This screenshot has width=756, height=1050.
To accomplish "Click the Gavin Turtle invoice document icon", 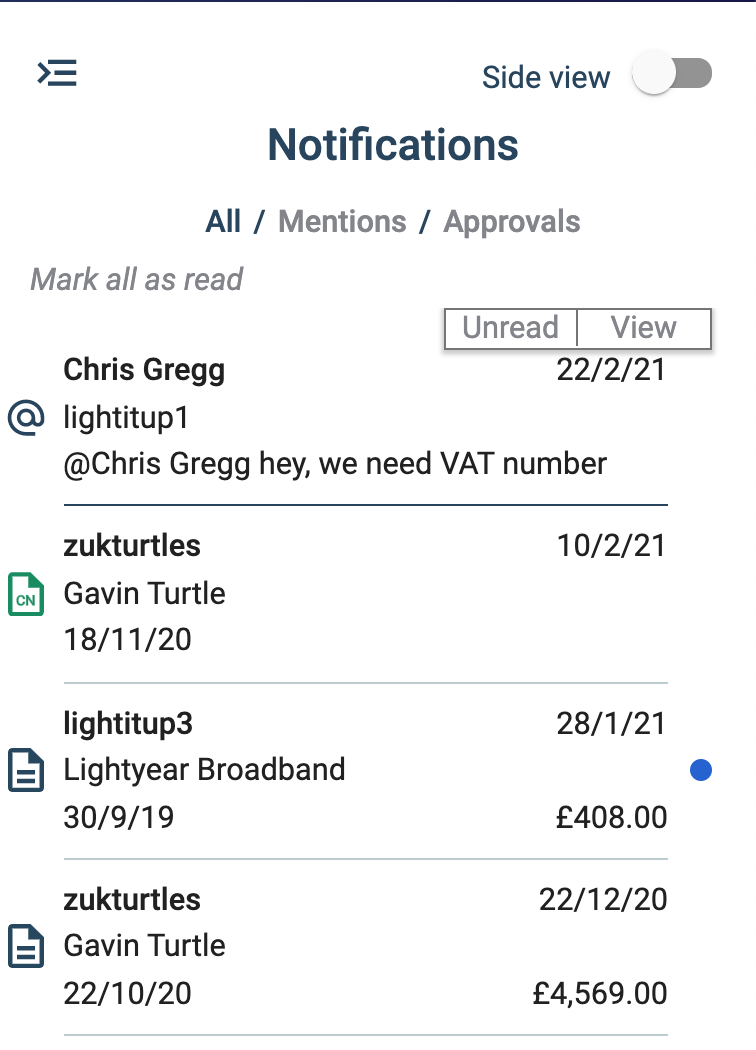I will coord(26,946).
